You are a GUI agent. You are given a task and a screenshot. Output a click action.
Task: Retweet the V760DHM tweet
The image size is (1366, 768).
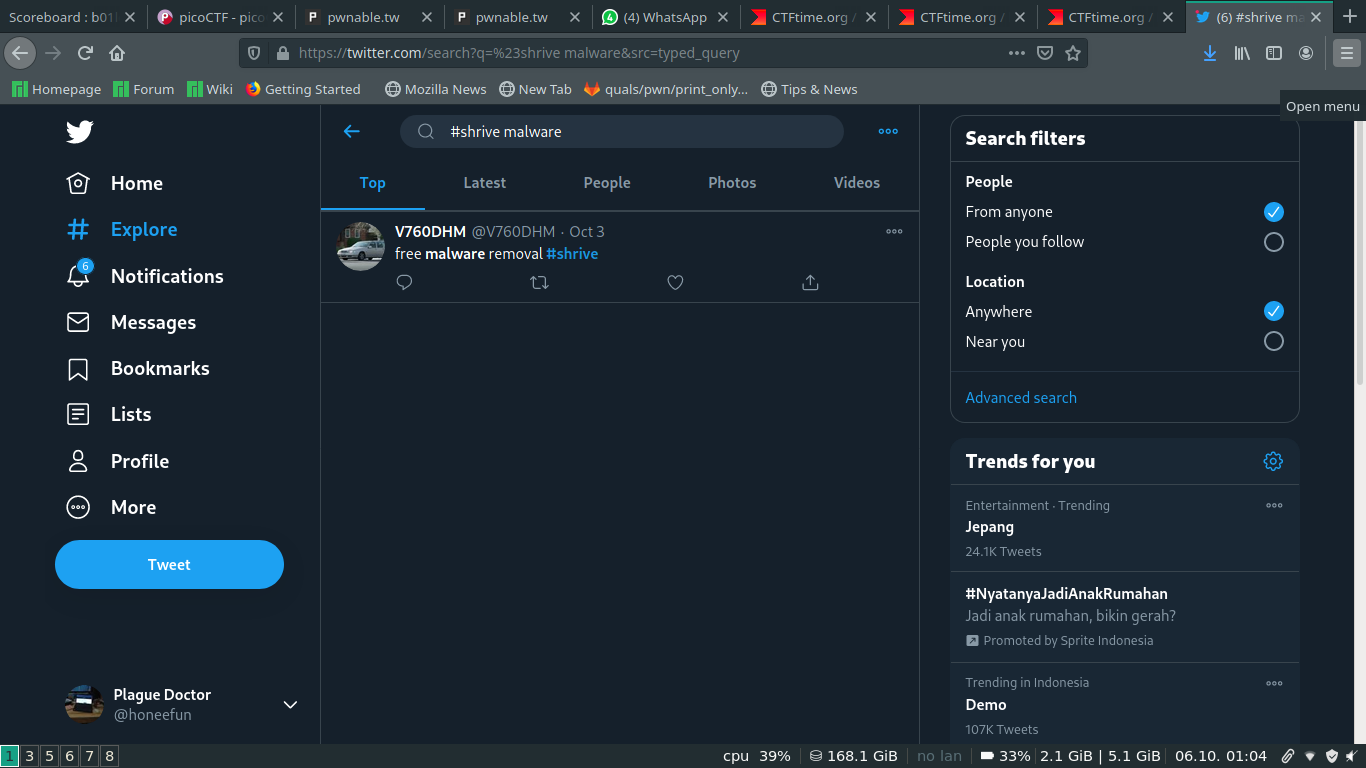click(539, 283)
